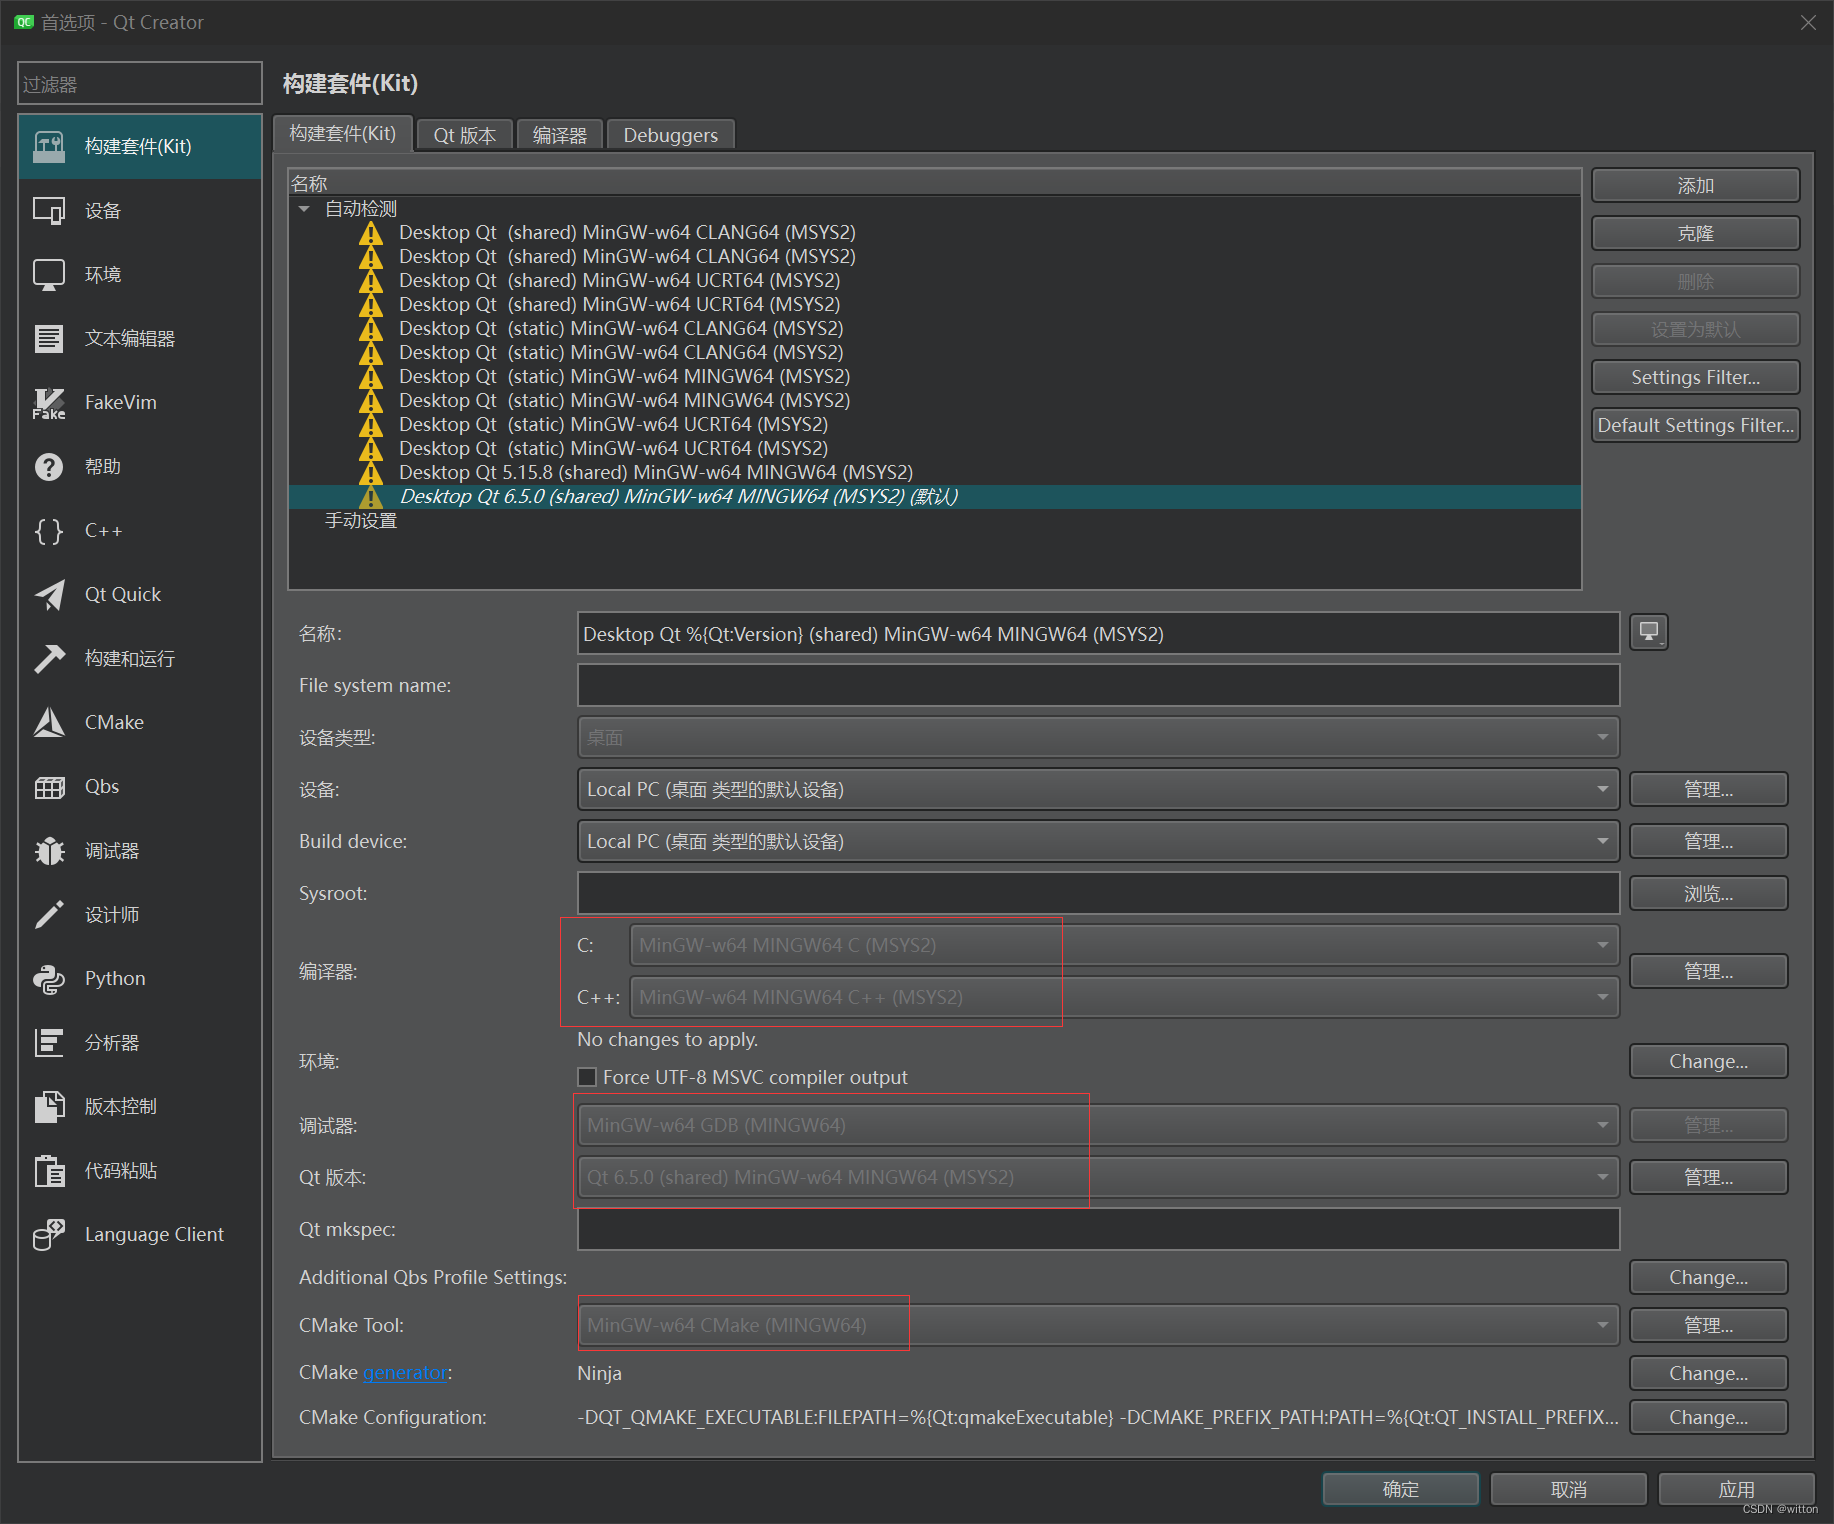Open the C compiler dropdown
The height and width of the screenshot is (1524, 1834).
[x=1124, y=945]
